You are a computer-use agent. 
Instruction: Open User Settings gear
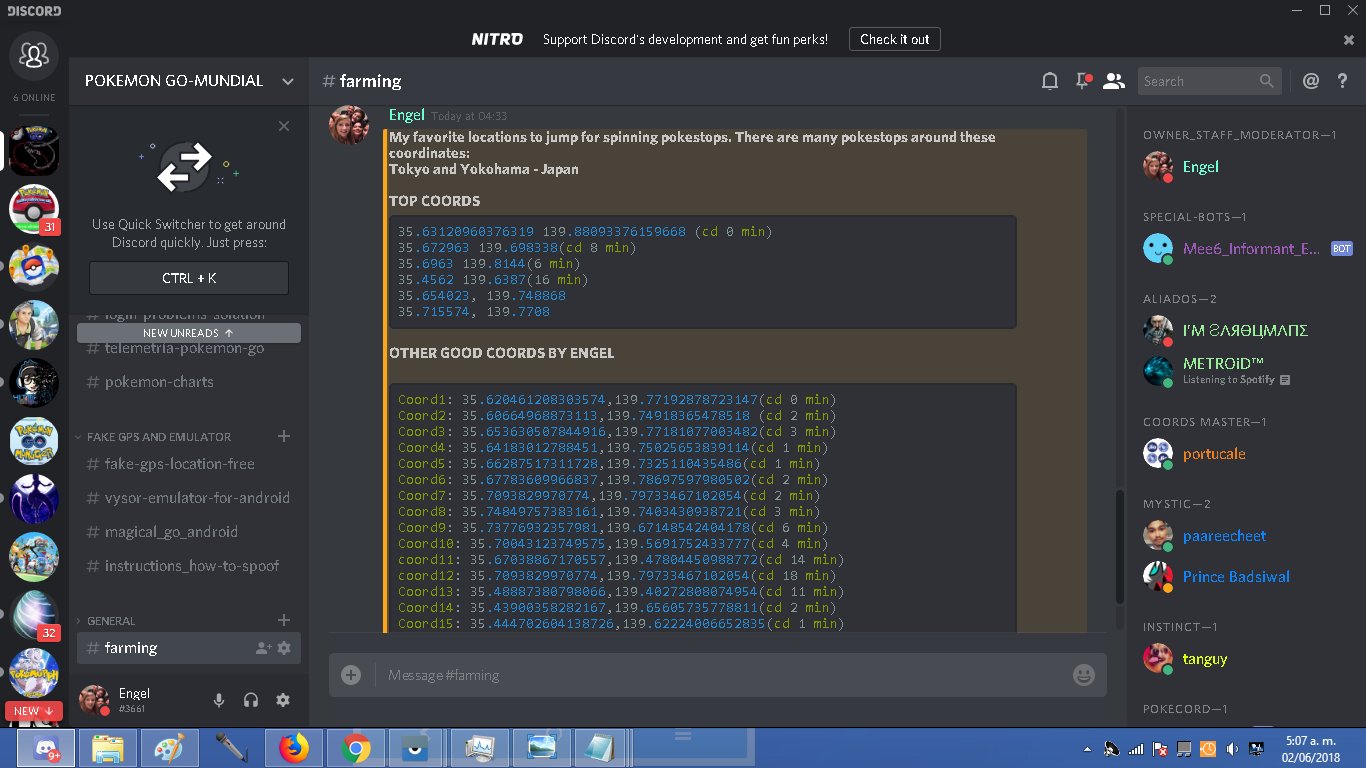(x=283, y=701)
